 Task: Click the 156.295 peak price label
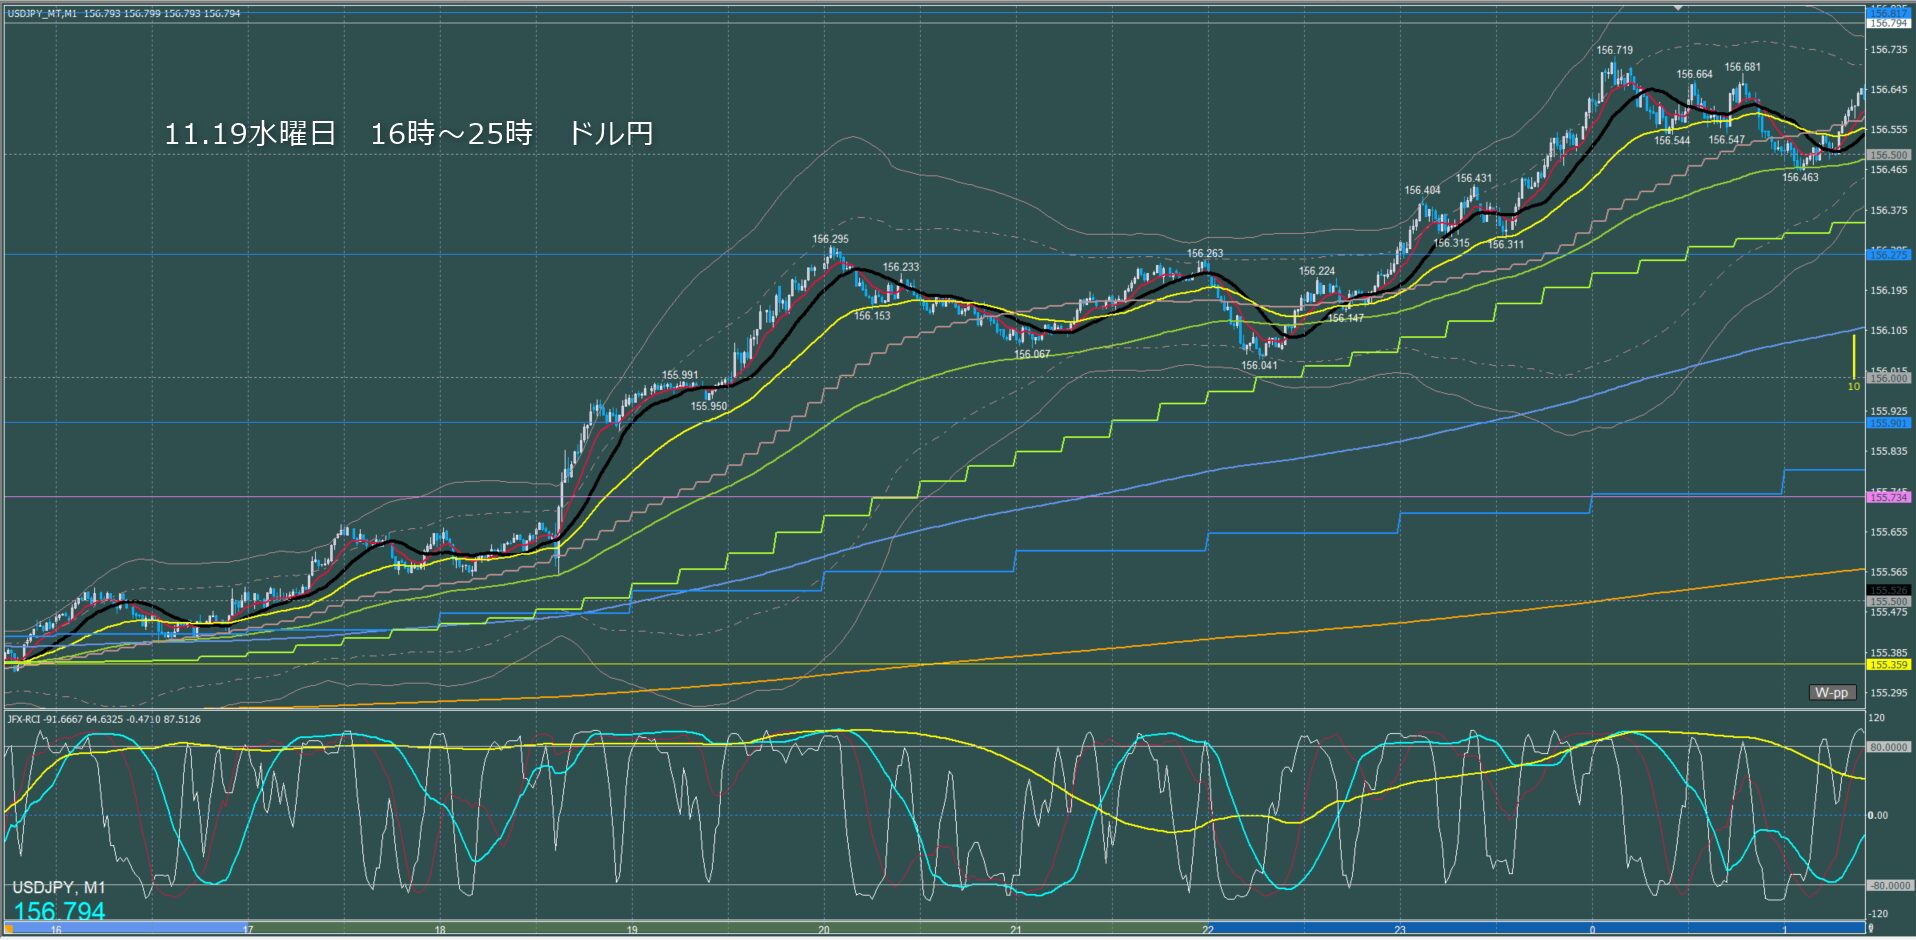pyautogui.click(x=830, y=239)
